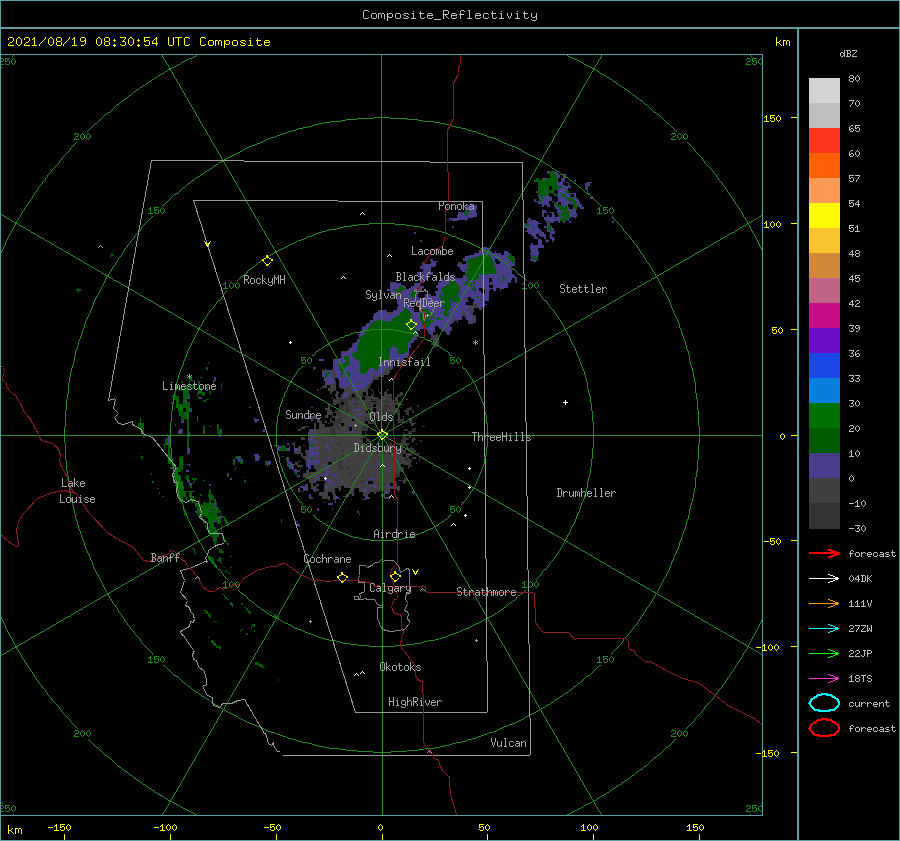
Task: Click the HighRiver town label
Action: click(x=415, y=702)
